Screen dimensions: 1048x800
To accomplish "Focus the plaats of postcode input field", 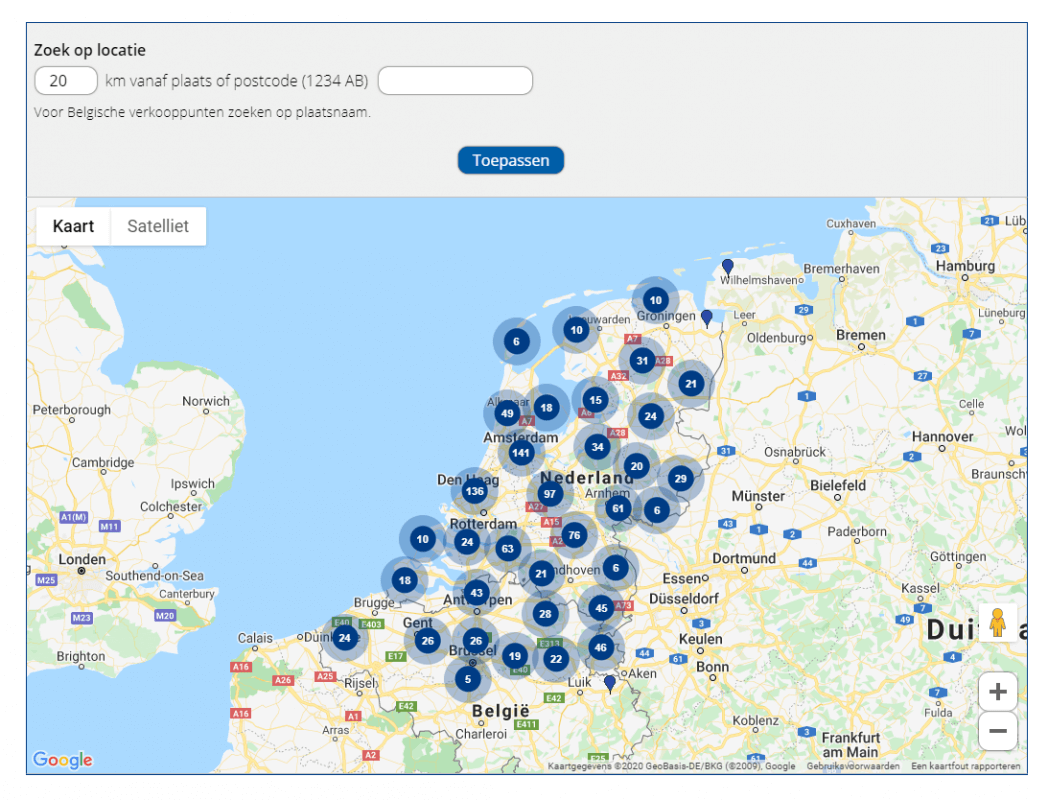I will click(x=455, y=81).
